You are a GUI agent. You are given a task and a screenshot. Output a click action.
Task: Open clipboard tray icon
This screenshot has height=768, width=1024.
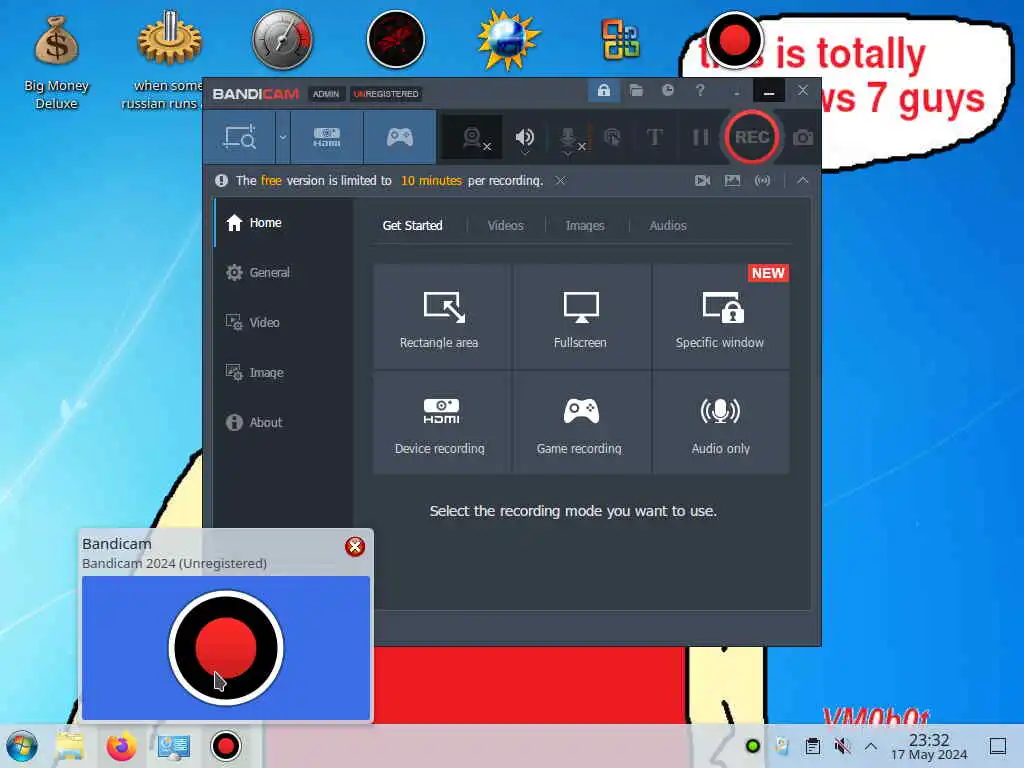pyautogui.click(x=812, y=746)
